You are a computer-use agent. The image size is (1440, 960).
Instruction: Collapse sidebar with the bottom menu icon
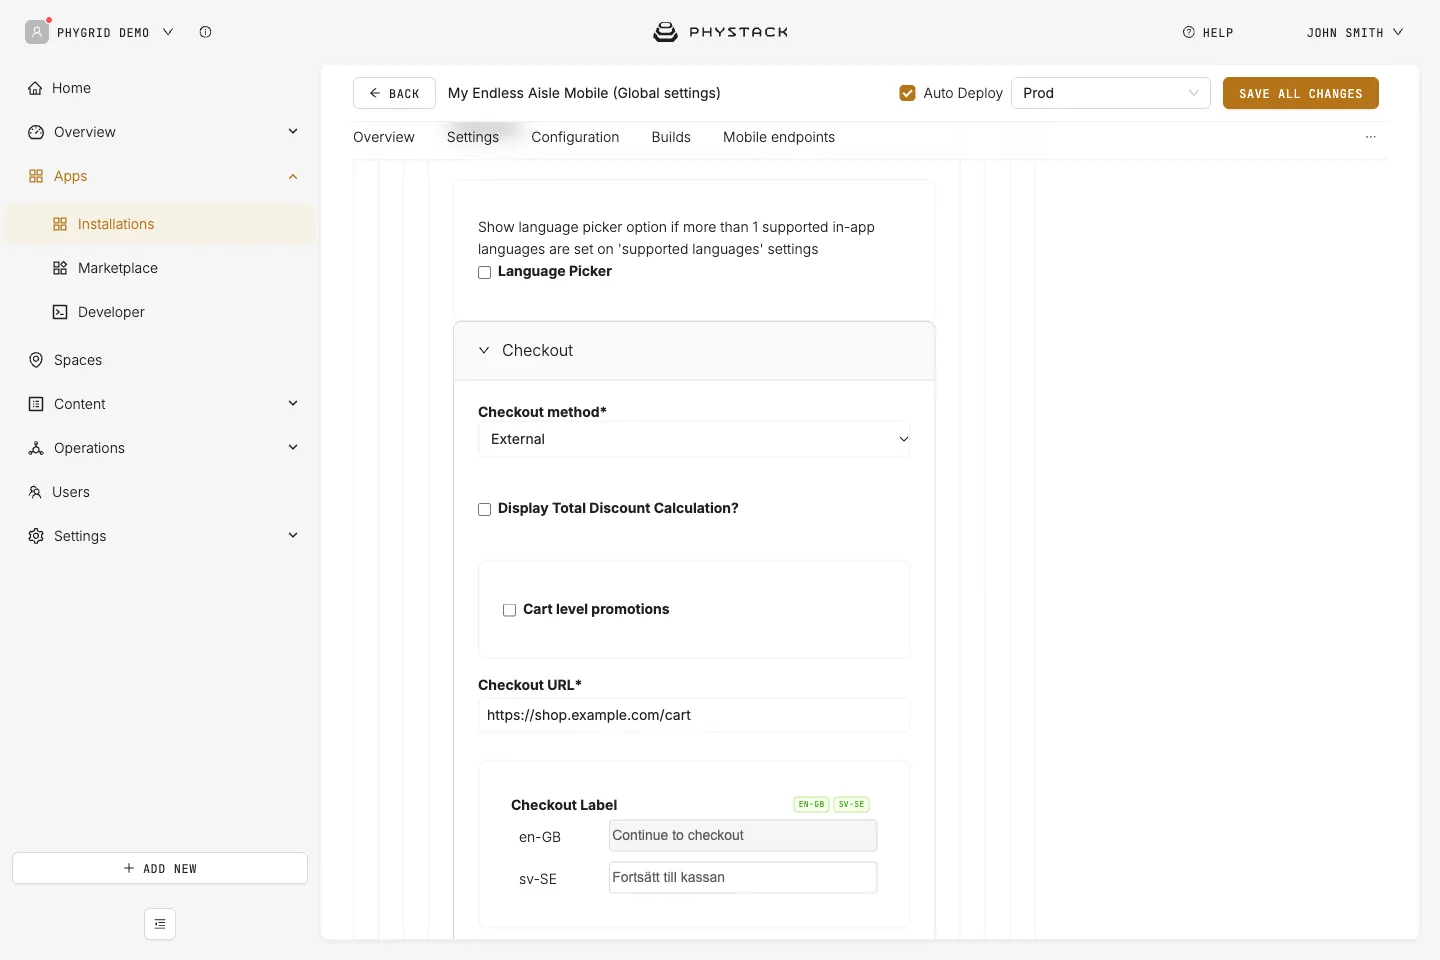pyautogui.click(x=160, y=924)
